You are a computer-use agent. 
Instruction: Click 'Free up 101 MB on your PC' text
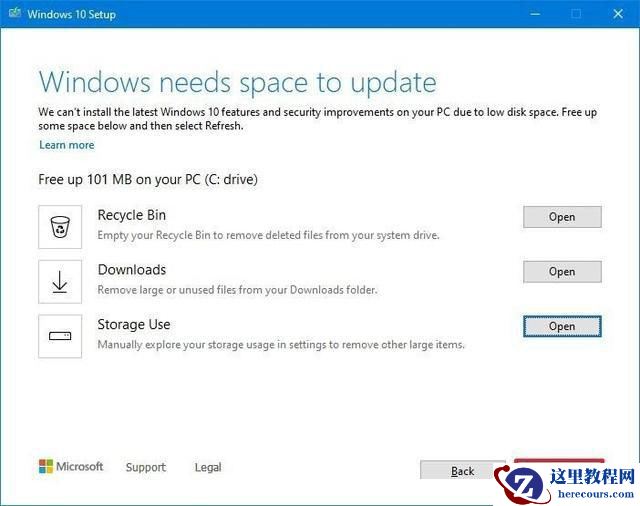[148, 180]
